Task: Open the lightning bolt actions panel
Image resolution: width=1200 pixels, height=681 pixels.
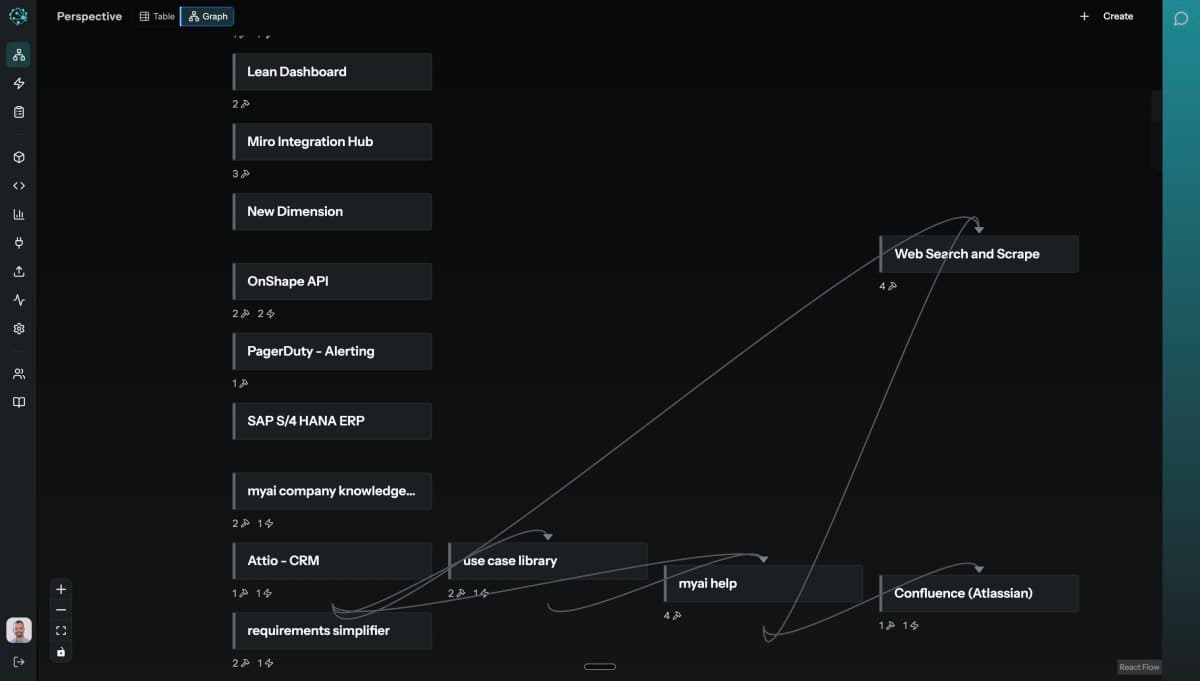Action: (x=18, y=84)
